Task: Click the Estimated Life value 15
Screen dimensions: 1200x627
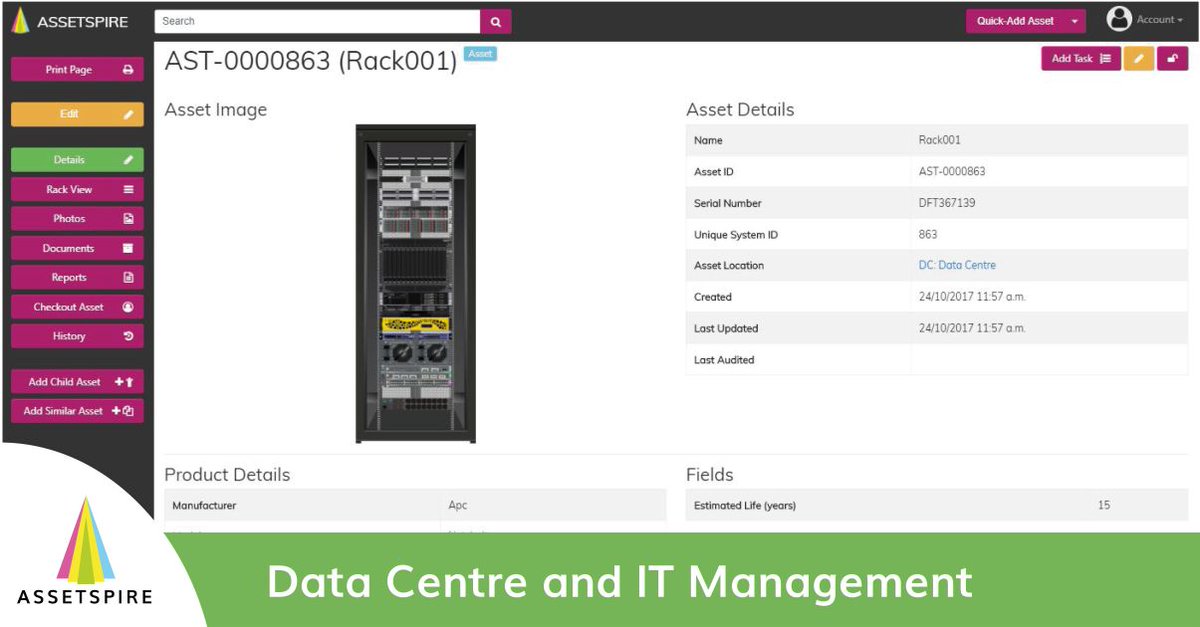Action: tap(1104, 506)
